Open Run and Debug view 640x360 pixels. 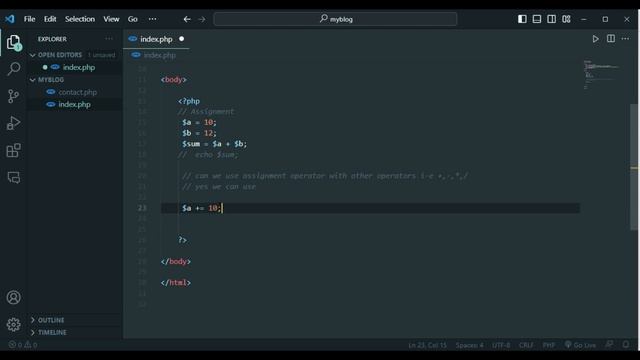pyautogui.click(x=13, y=123)
